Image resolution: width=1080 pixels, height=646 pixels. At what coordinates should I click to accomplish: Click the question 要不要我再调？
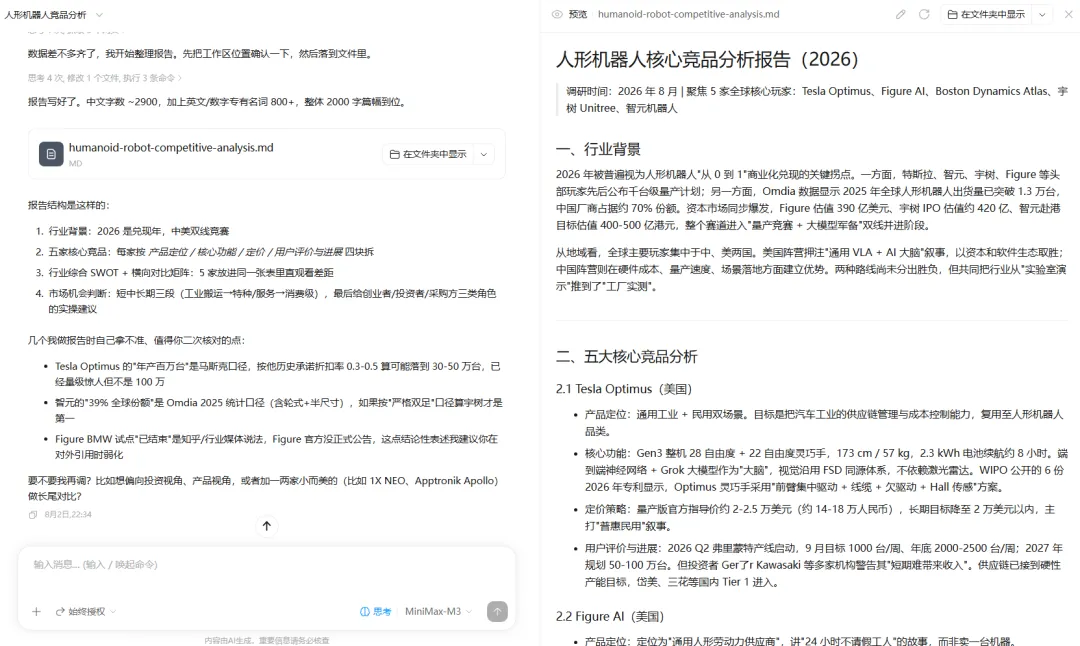[x=262, y=488]
